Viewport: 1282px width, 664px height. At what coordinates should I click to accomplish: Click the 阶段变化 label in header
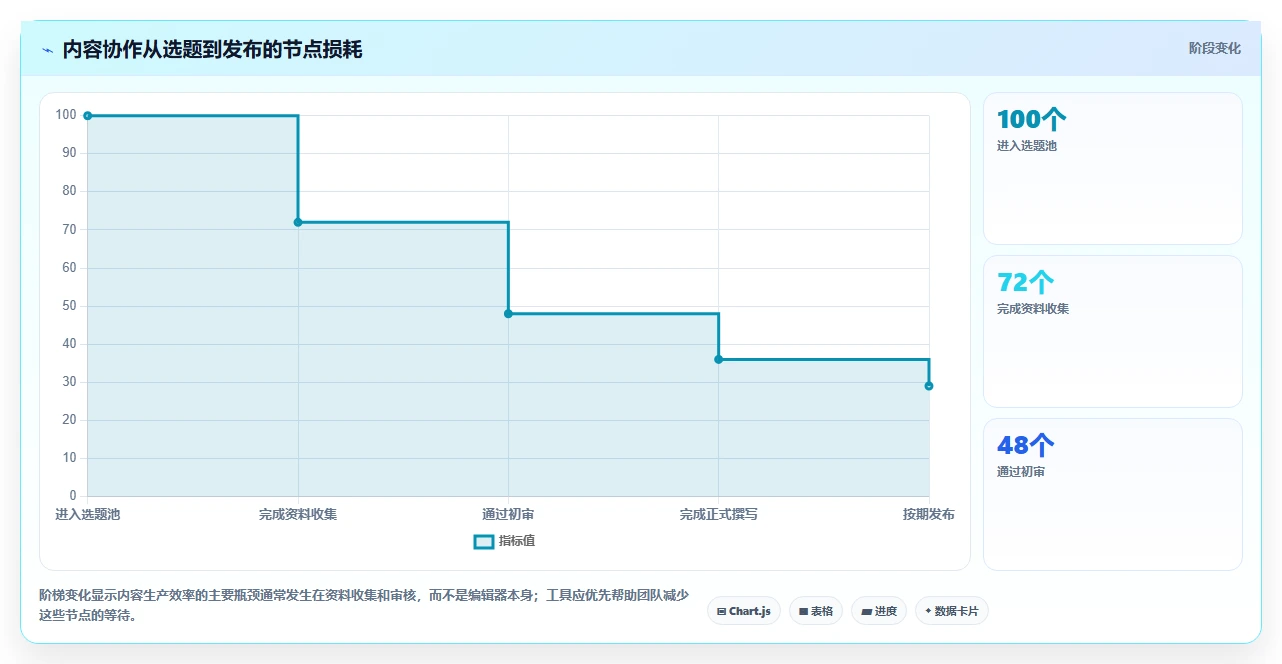click(x=1214, y=48)
